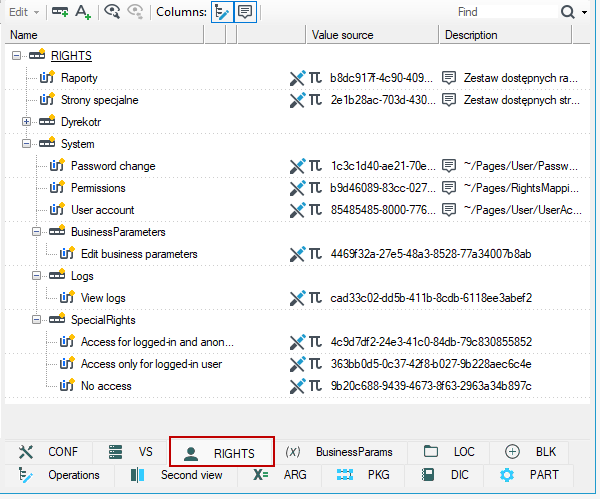Image resolution: width=600 pixels, height=499 pixels.
Task: Switch to the BusinessParams tab
Action: coord(340,452)
